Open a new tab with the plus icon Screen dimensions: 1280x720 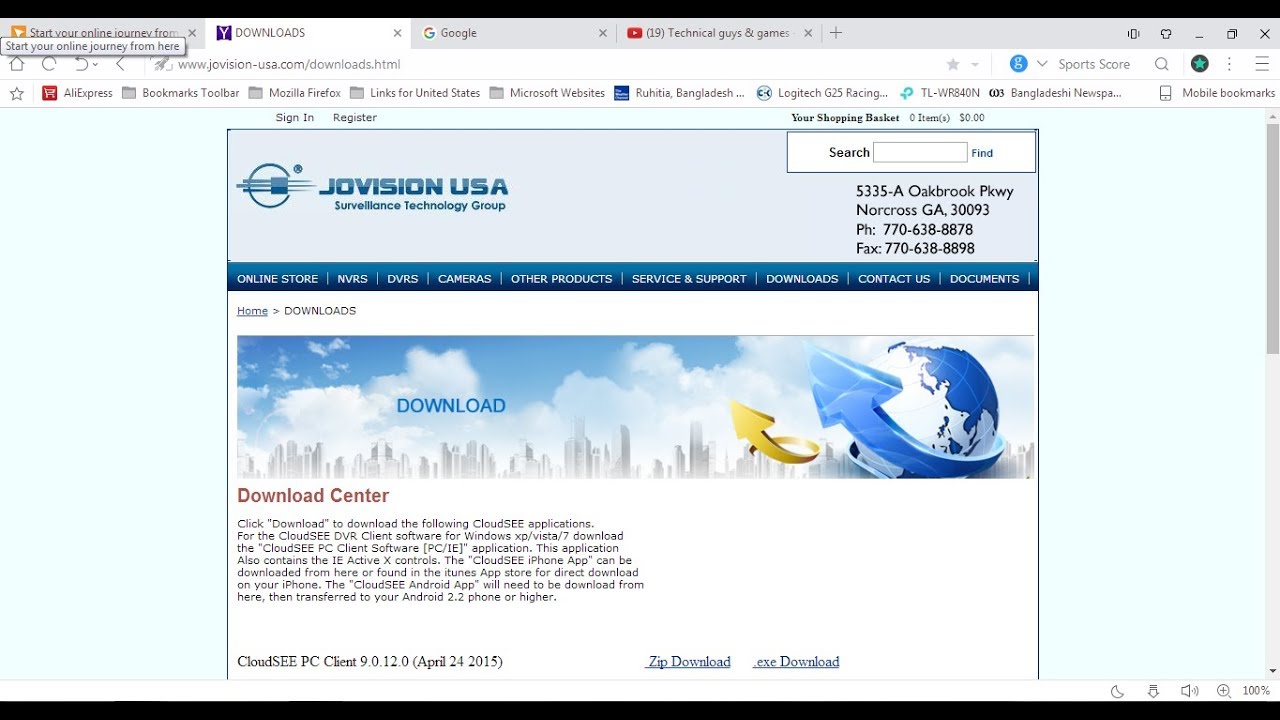(x=836, y=33)
